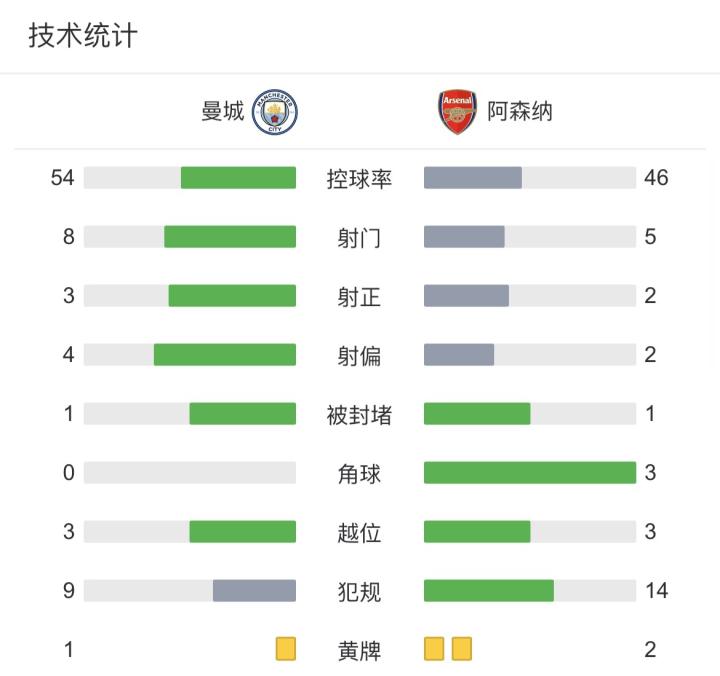Click Manchester City's 控球率 possession bar
Screen dimensions: 720x676
[x=190, y=178]
